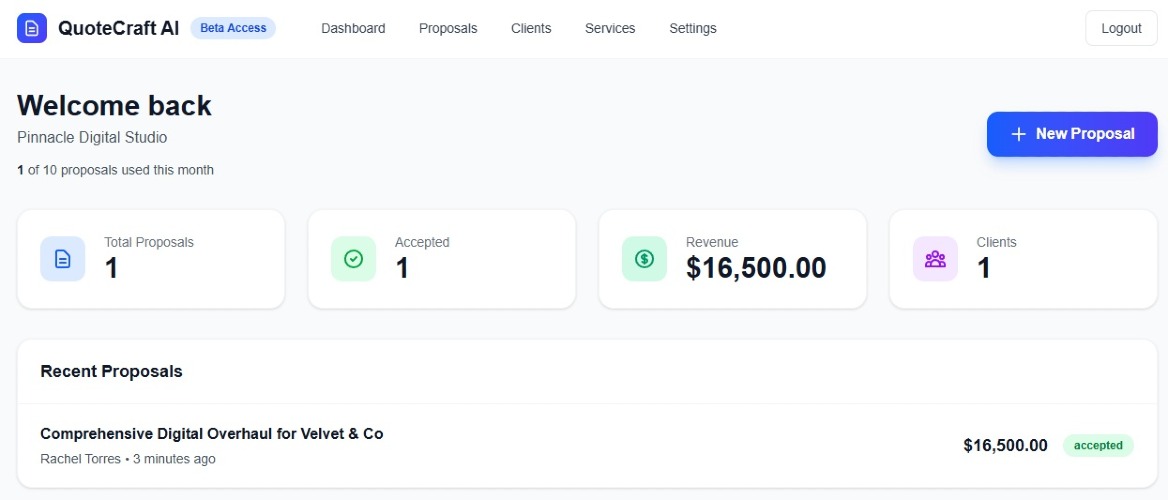Image resolution: width=1168 pixels, height=500 pixels.
Task: Click the Clients people icon
Action: [x=935, y=259]
